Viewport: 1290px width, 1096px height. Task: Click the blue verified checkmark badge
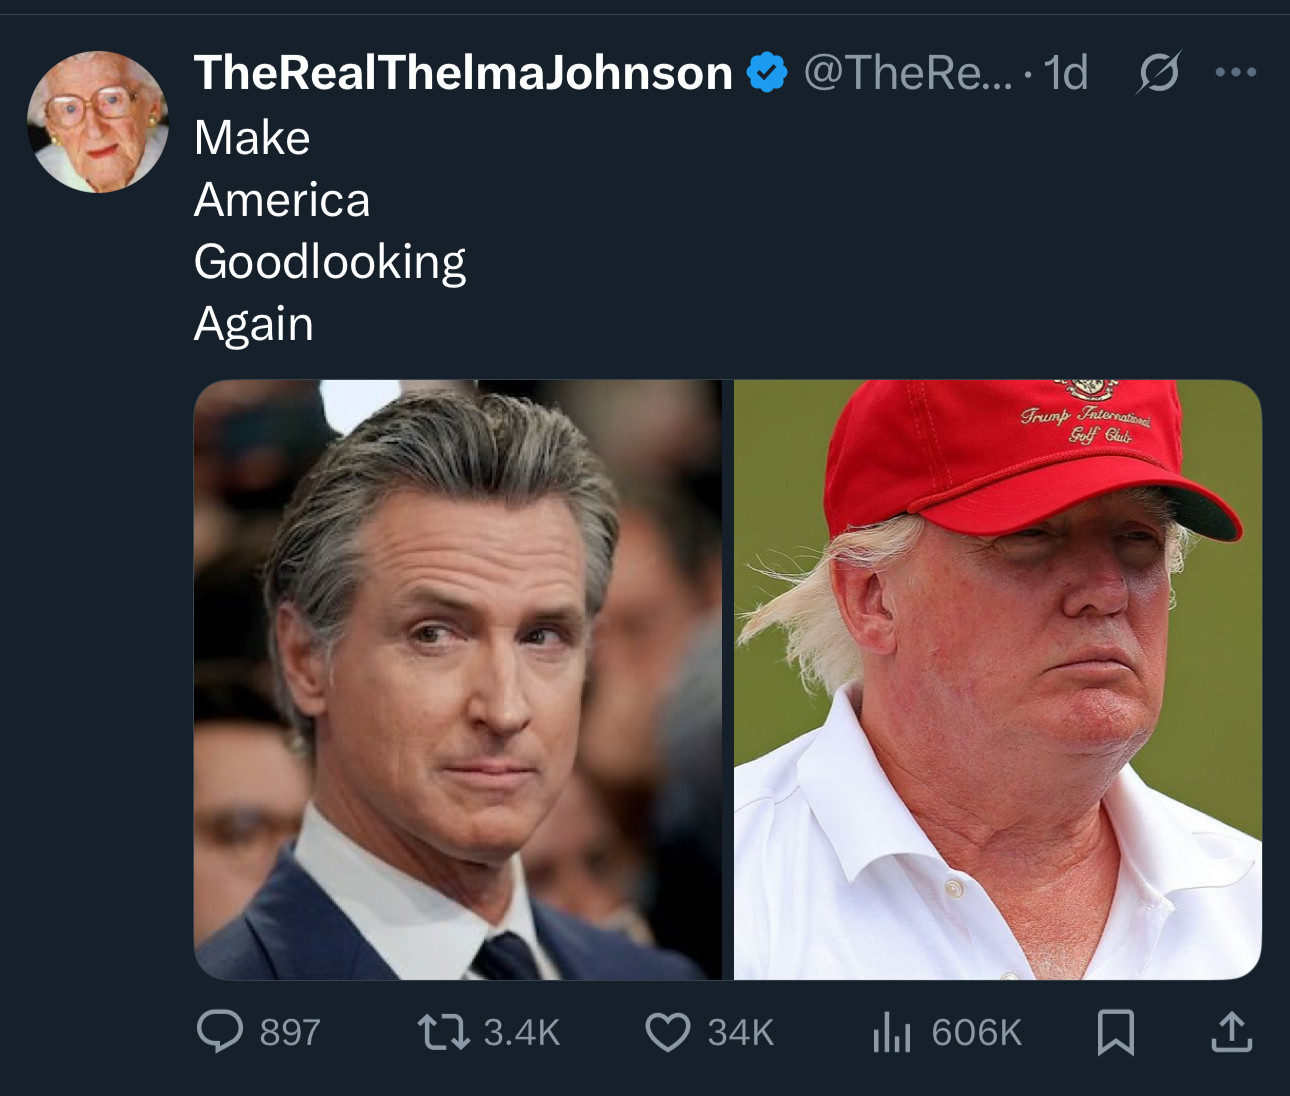(767, 72)
